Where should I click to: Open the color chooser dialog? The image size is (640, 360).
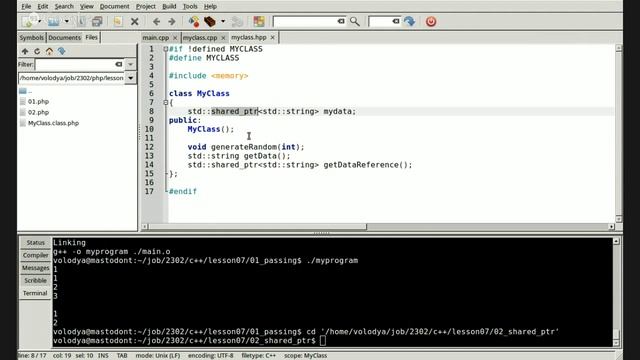coord(259,21)
